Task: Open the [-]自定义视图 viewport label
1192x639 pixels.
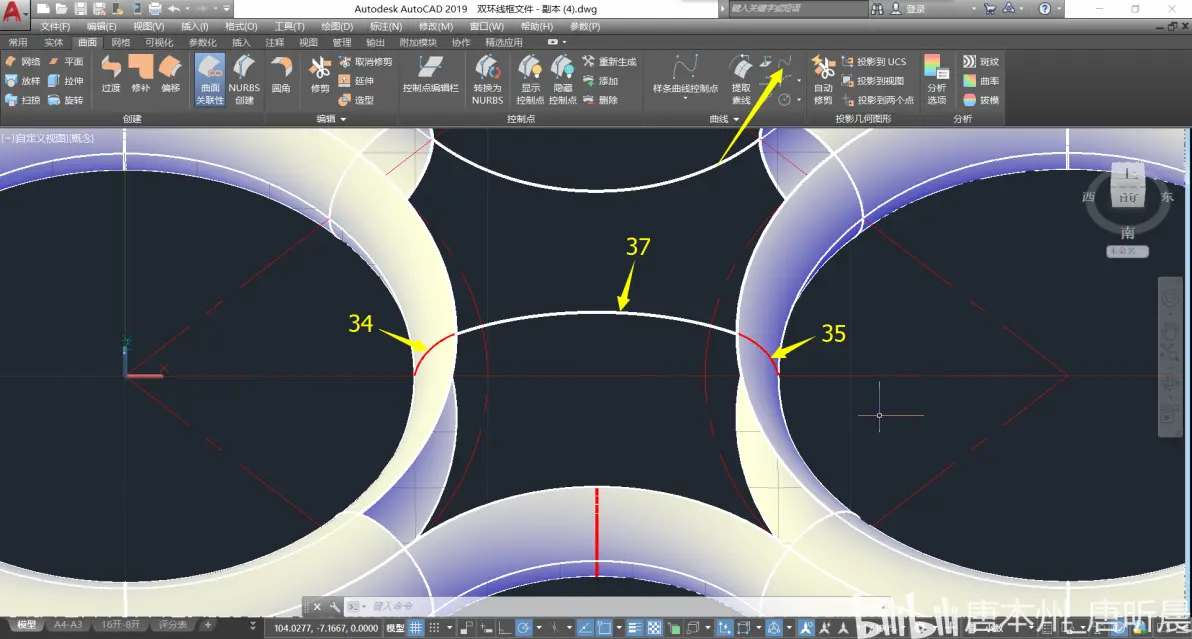Action: click(47, 138)
